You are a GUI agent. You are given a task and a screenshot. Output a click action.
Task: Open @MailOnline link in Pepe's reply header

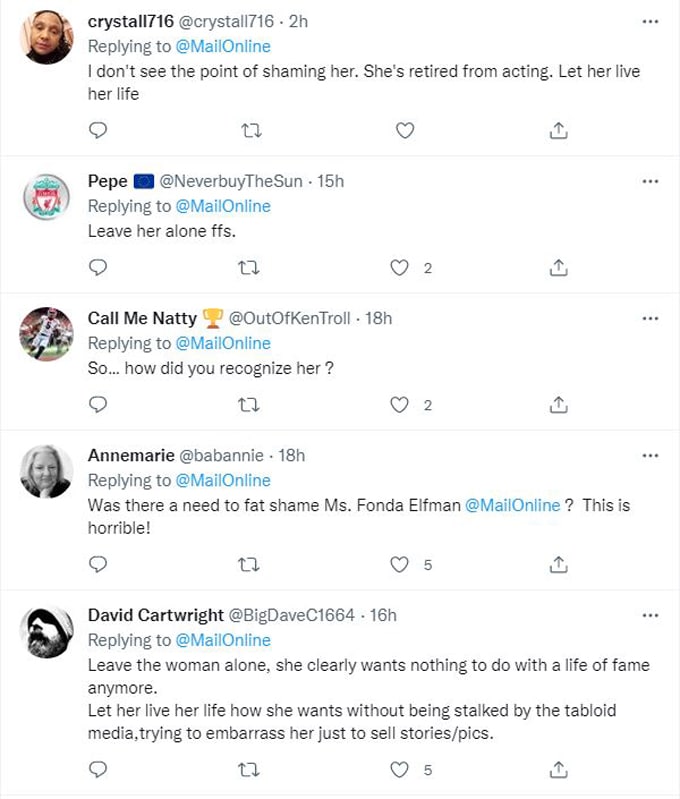(223, 206)
